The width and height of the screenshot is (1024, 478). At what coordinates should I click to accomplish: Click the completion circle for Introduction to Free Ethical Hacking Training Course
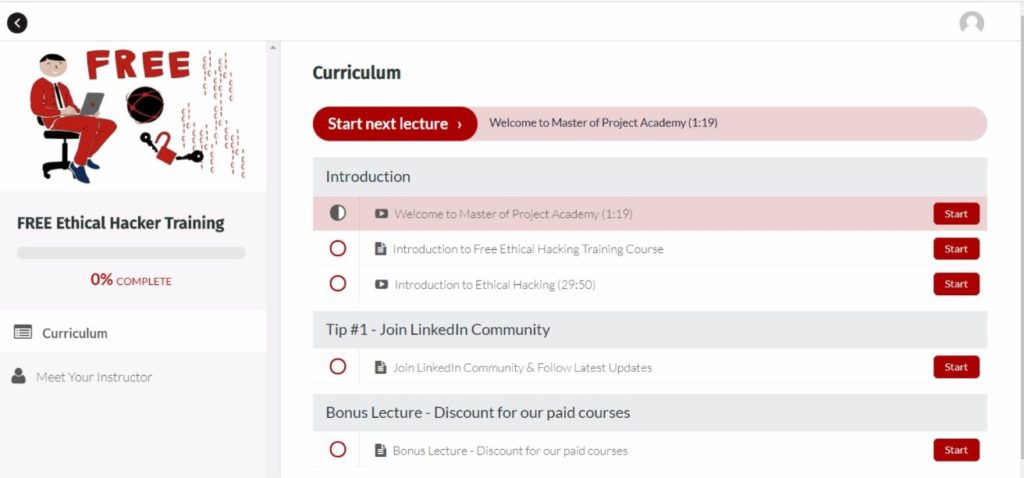pos(338,249)
